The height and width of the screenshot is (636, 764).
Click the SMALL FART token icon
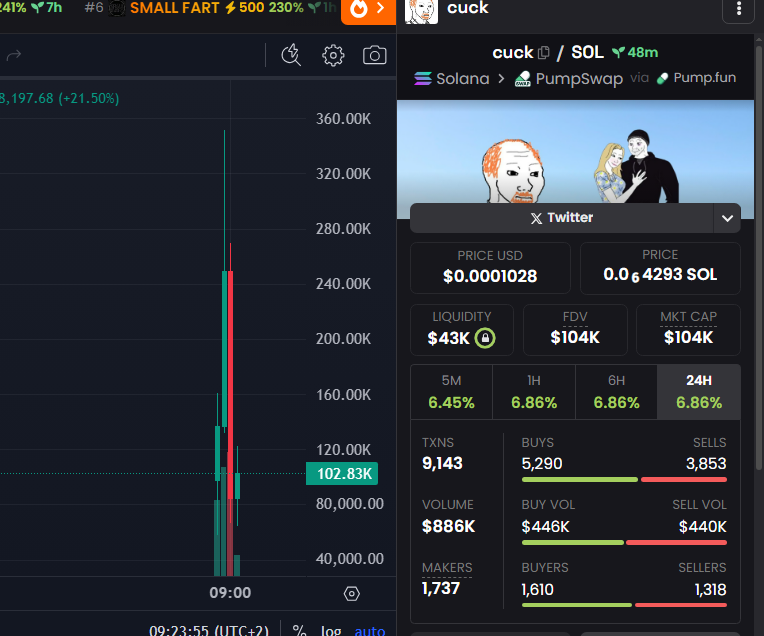point(116,8)
